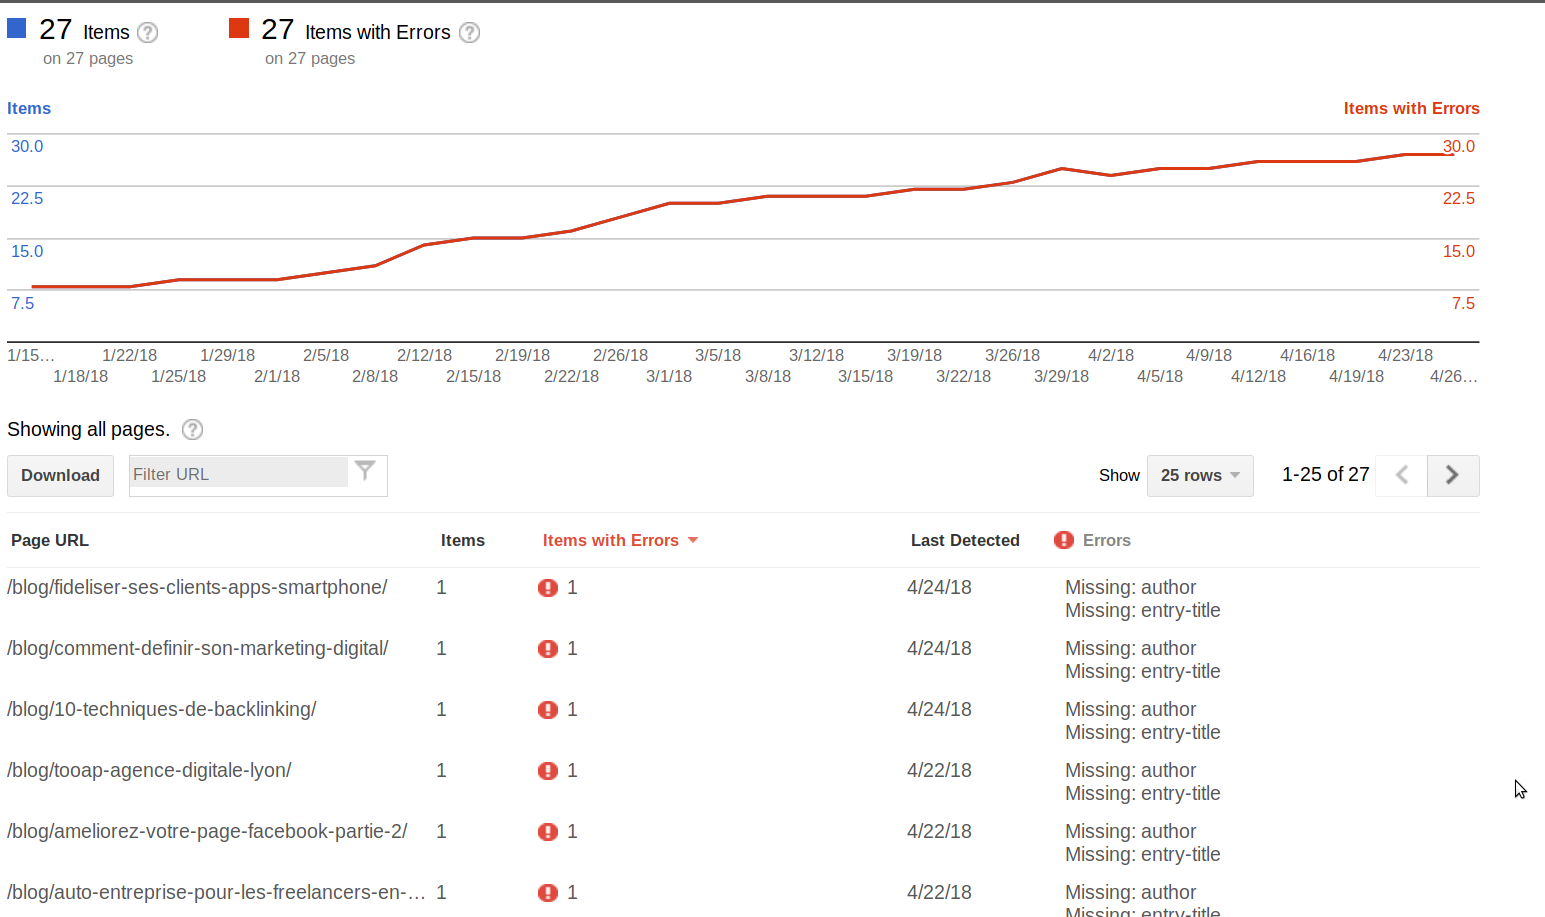This screenshot has height=917, width=1545.
Task: Click the 3/19/18 marker on the chart axis
Action: click(x=913, y=354)
